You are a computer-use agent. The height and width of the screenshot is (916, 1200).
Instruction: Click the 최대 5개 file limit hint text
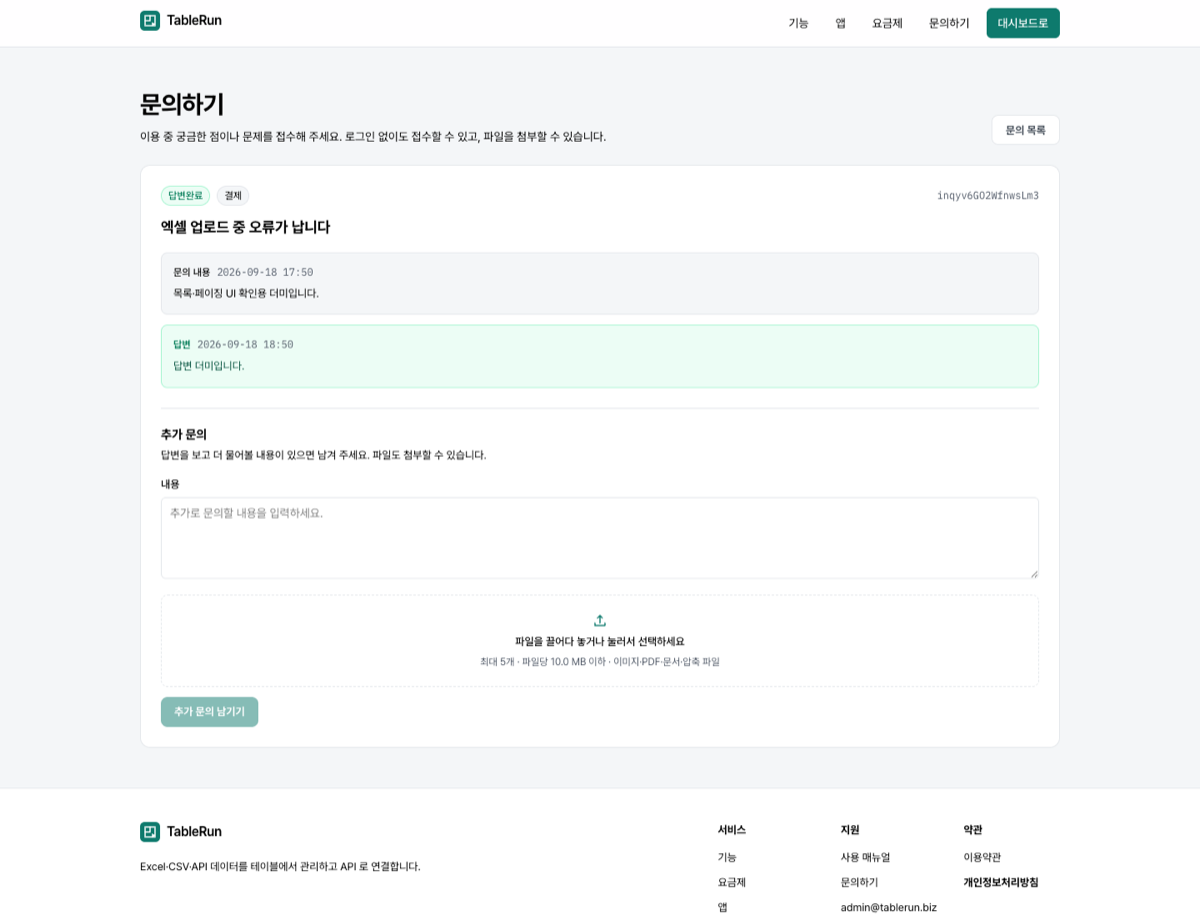point(600,661)
